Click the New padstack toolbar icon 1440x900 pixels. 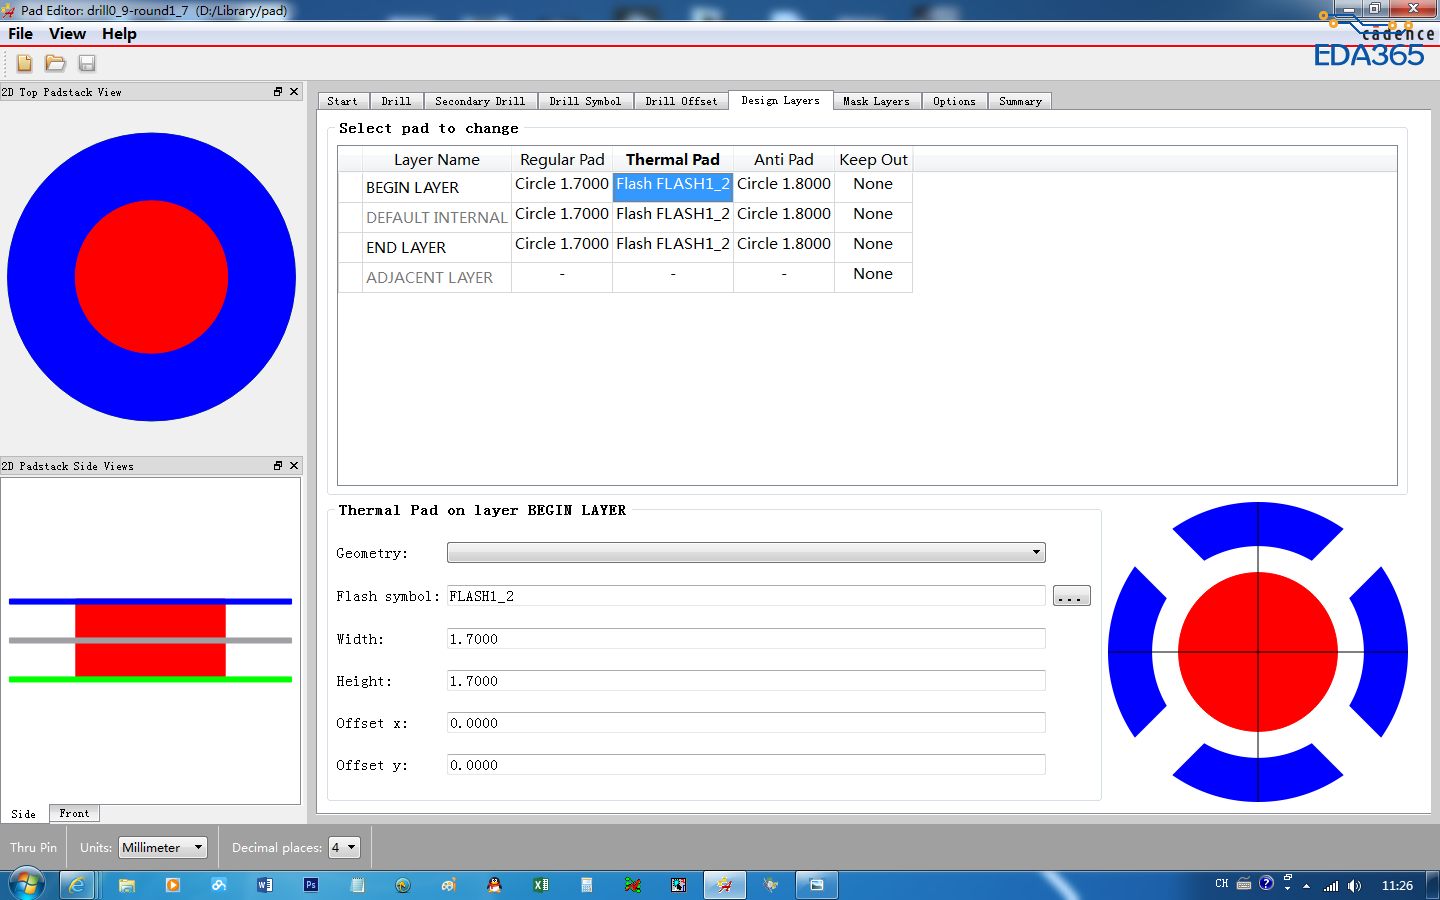24,63
